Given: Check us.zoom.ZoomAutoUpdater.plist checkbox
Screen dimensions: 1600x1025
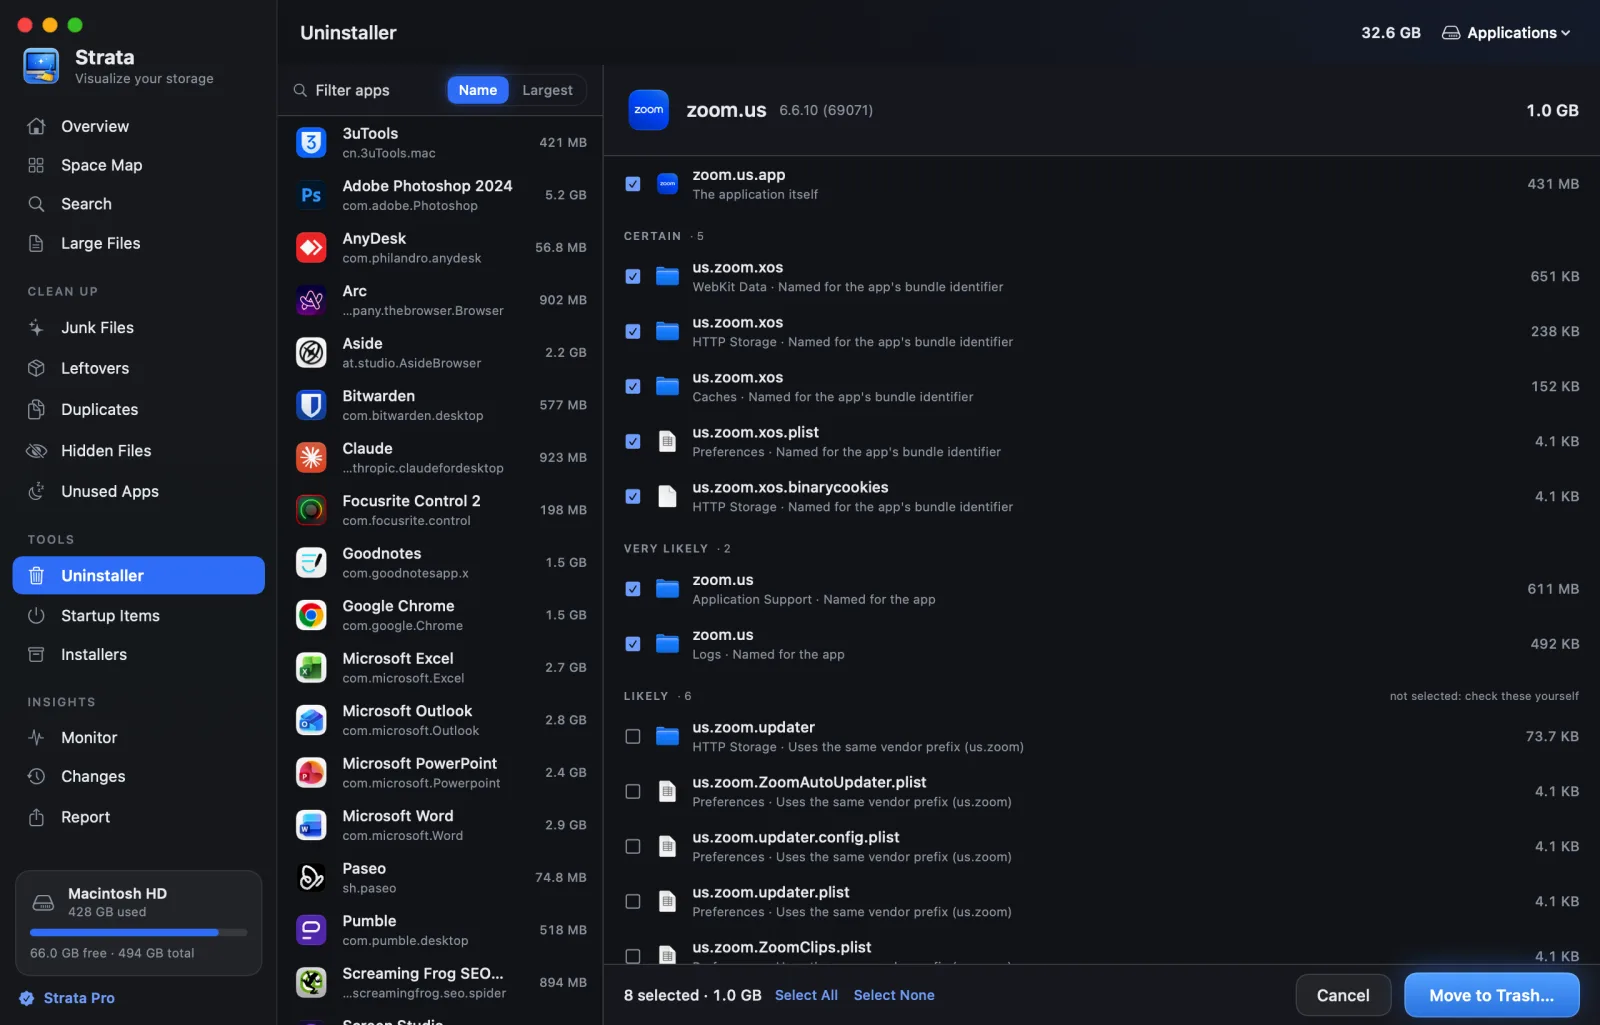Looking at the screenshot, I should point(633,791).
